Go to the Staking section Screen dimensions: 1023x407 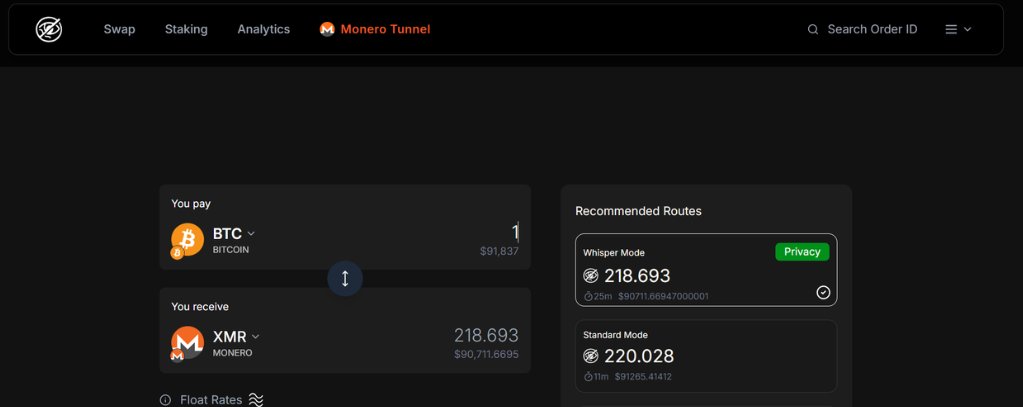(x=186, y=29)
